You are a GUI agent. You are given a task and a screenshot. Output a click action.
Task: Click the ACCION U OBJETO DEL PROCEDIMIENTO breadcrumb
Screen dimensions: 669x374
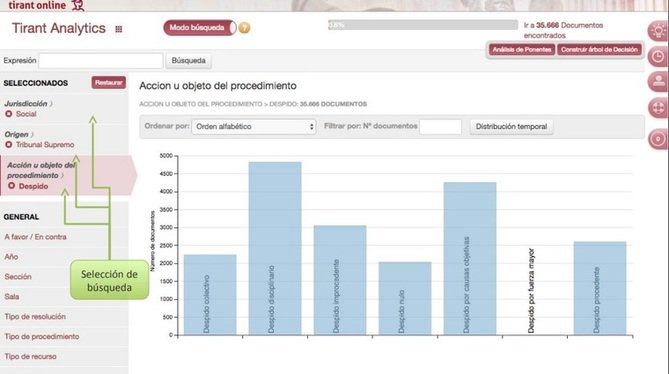click(x=201, y=104)
